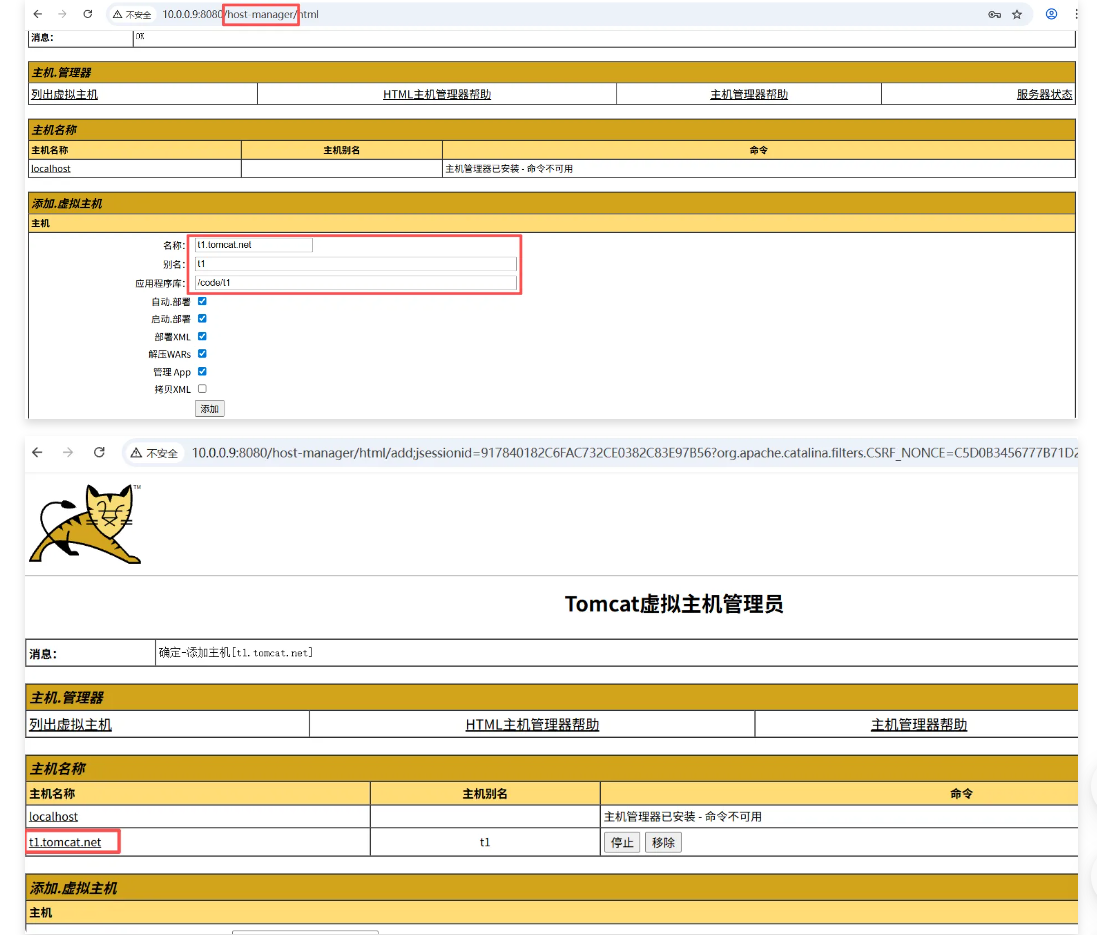1097x935 pixels.
Task: Stop the t1.tomcat.net host with 停止
Action: point(622,843)
